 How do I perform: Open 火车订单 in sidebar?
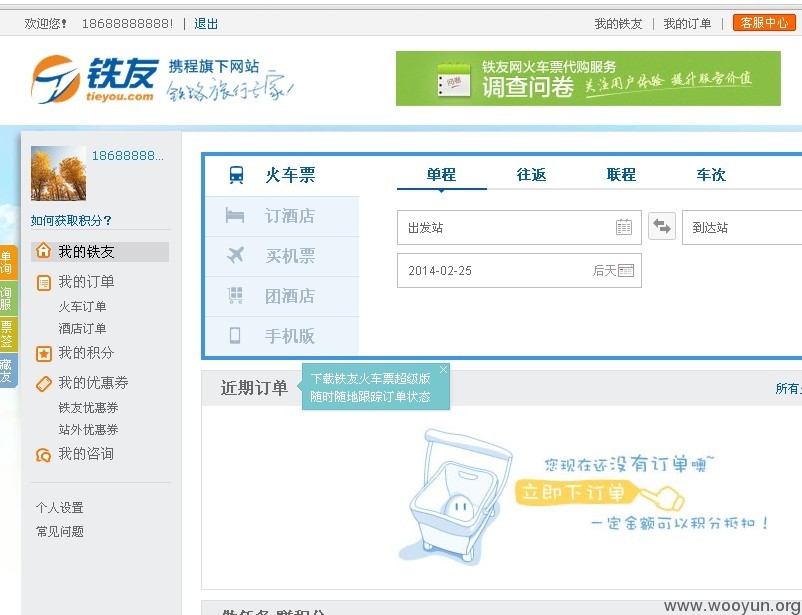click(82, 306)
